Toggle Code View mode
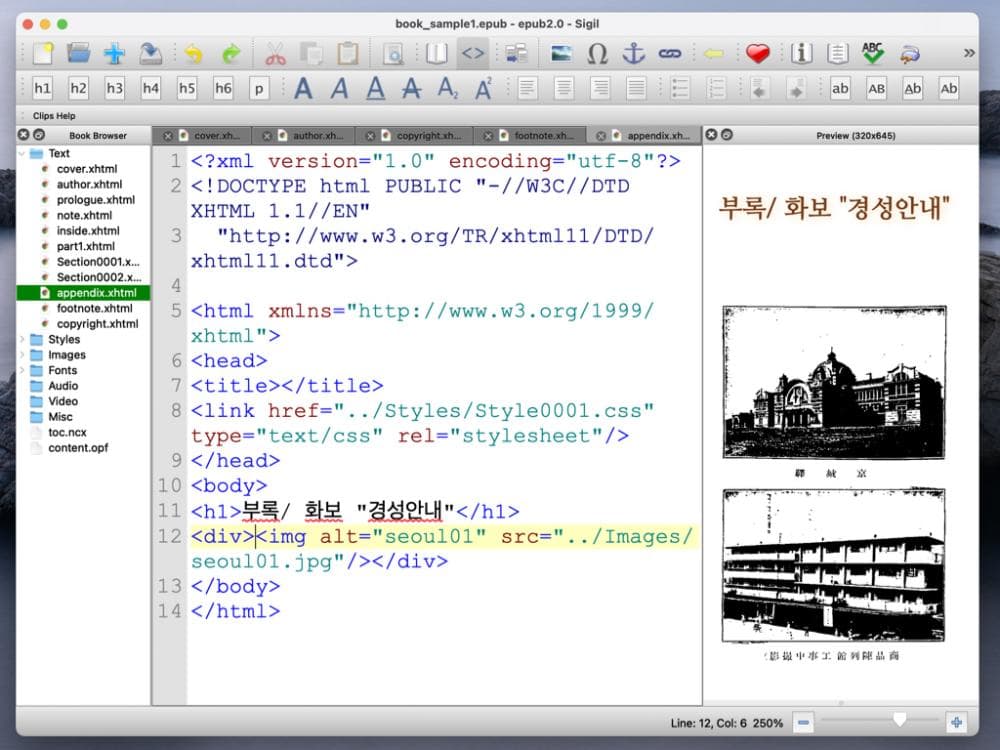This screenshot has width=1000, height=750. (x=473, y=54)
